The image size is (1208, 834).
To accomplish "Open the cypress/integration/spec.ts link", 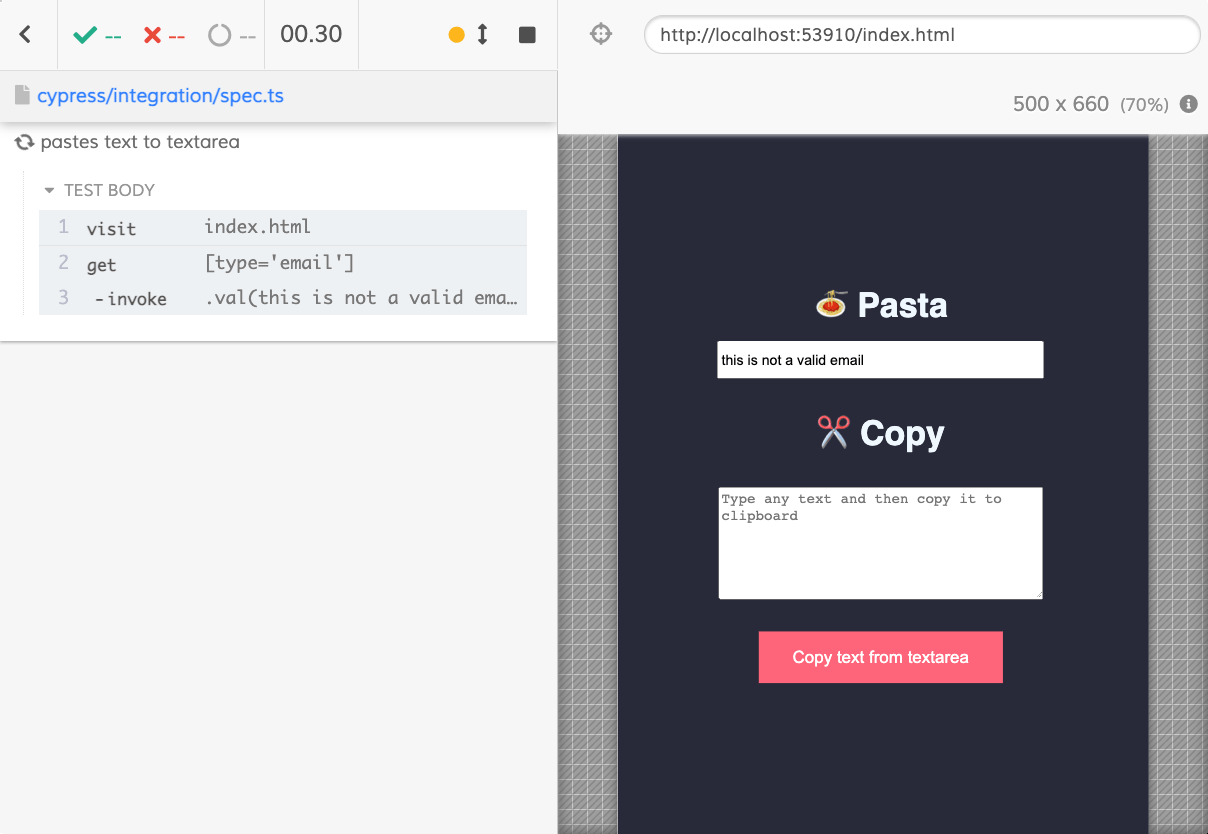I will pyautogui.click(x=160, y=95).
